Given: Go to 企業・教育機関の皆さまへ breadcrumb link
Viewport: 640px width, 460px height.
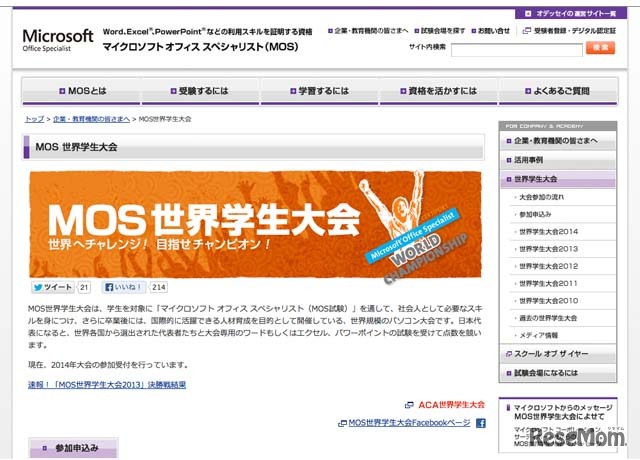Looking at the screenshot, I should point(91,119).
